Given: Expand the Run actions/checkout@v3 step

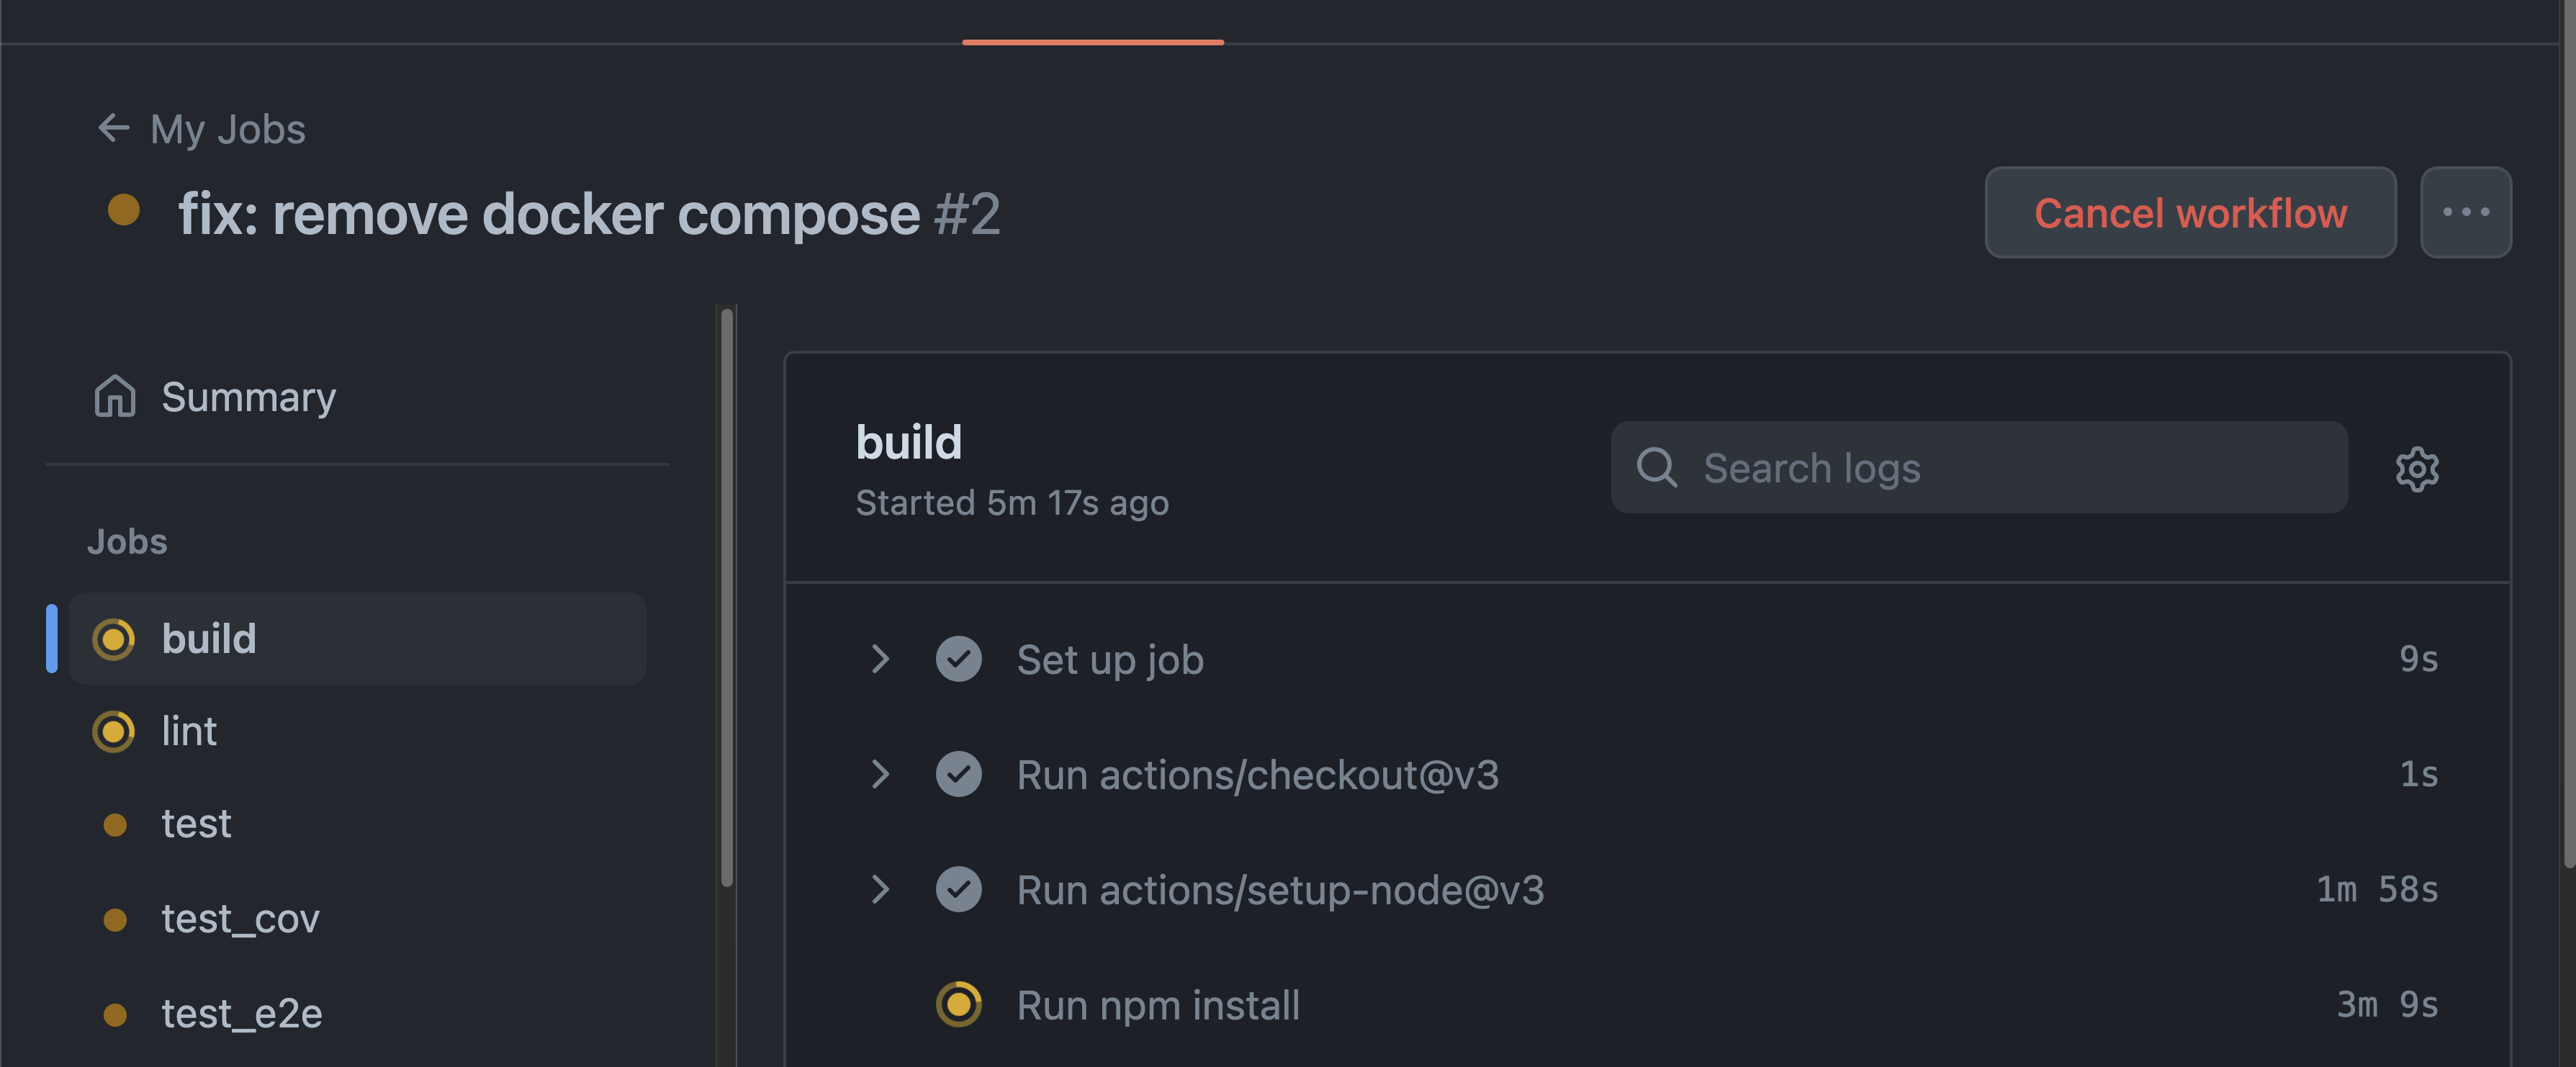Looking at the screenshot, I should (x=881, y=774).
